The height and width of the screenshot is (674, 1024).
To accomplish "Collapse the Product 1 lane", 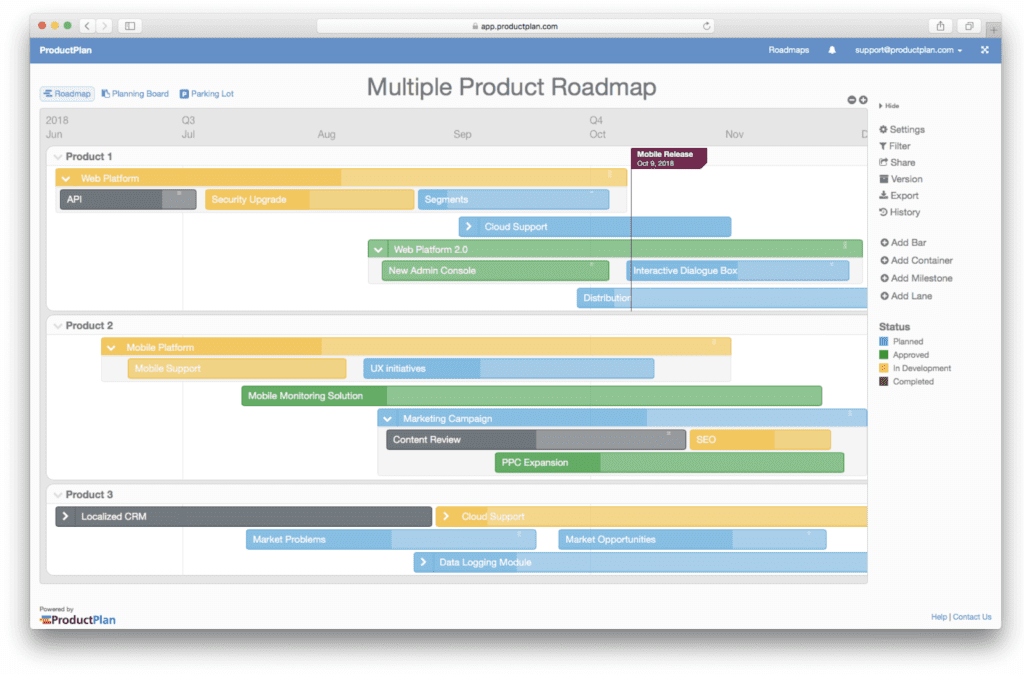I will 56,156.
